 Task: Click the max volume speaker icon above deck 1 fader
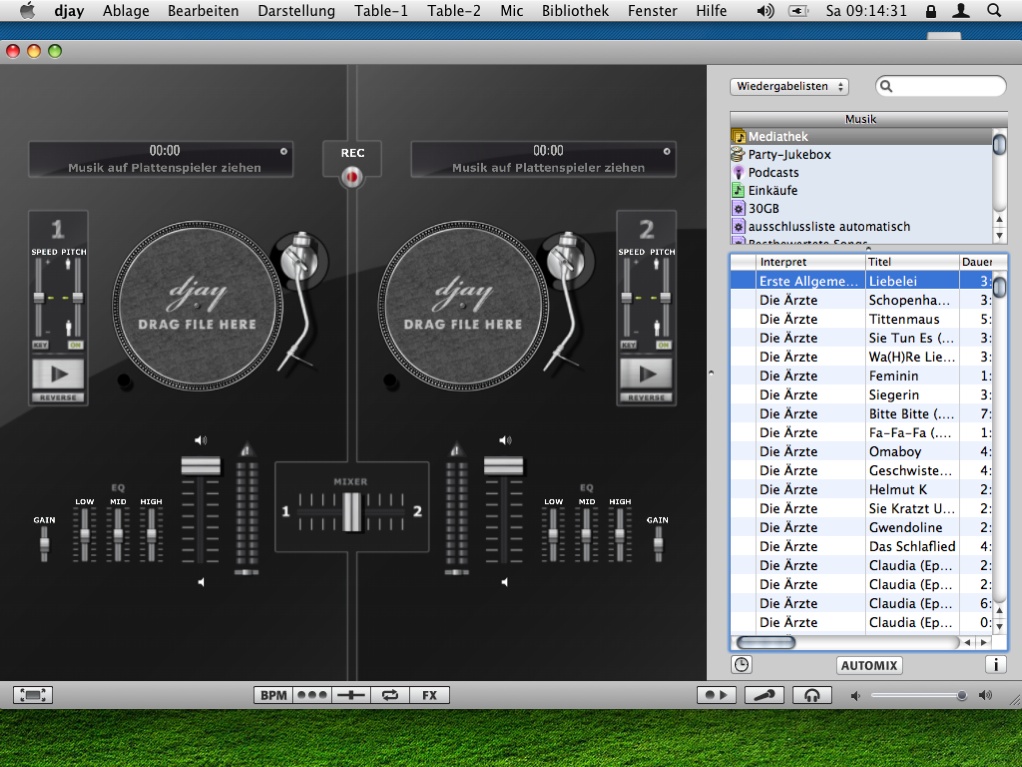(x=201, y=441)
